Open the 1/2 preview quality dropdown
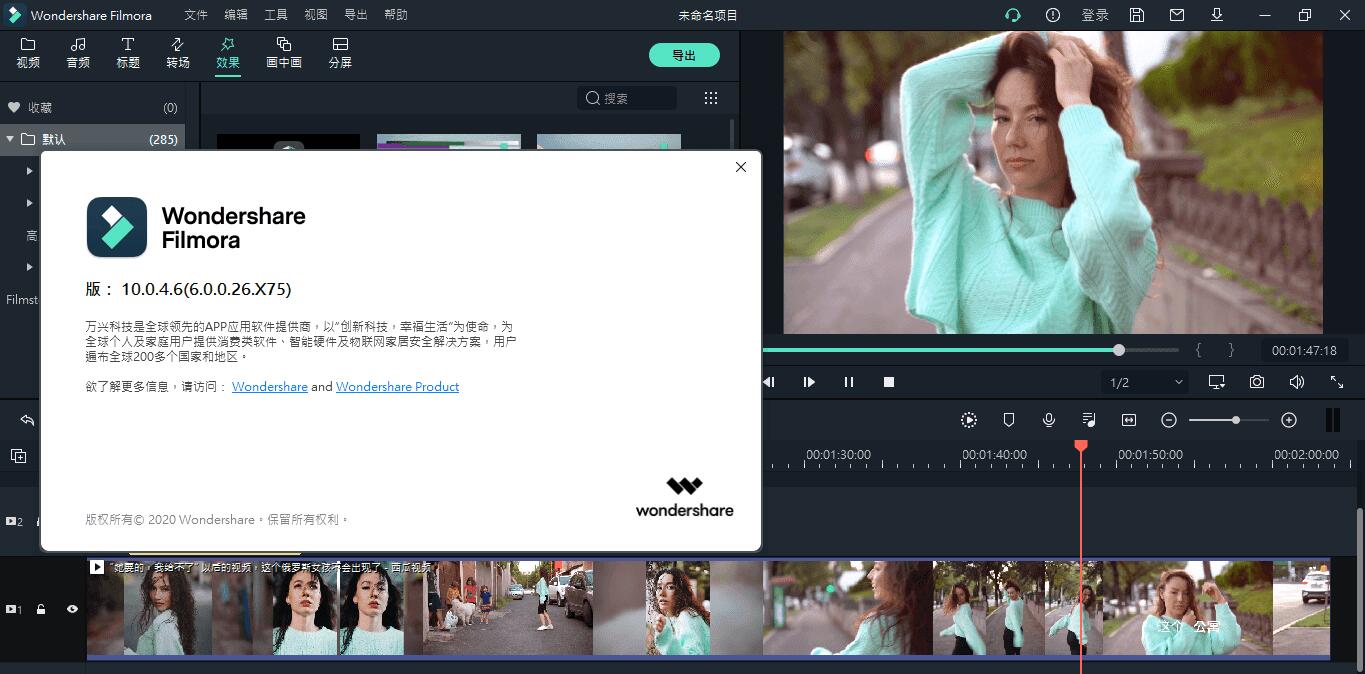Screen dimensions: 1365x674 [x=1146, y=382]
